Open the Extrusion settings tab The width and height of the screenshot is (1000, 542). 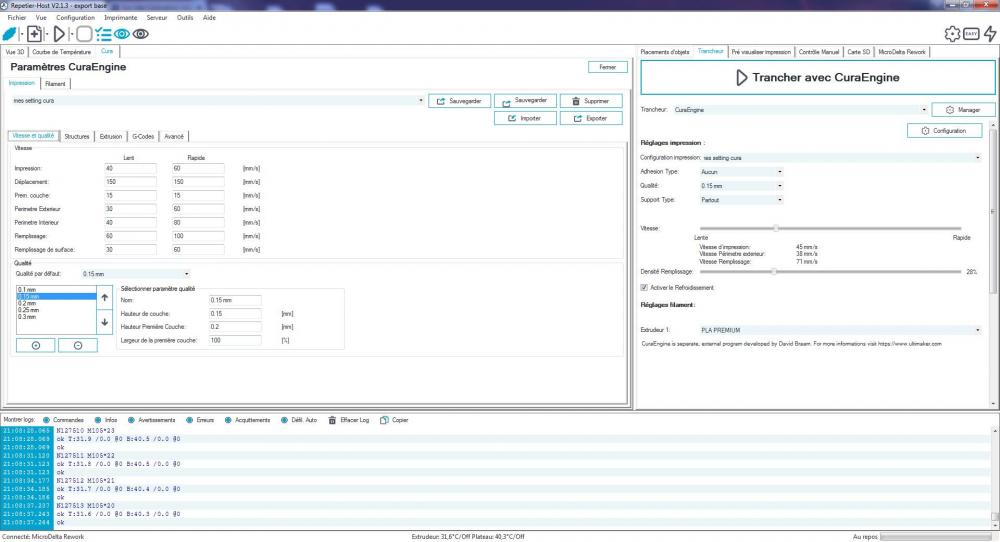[x=110, y=136]
